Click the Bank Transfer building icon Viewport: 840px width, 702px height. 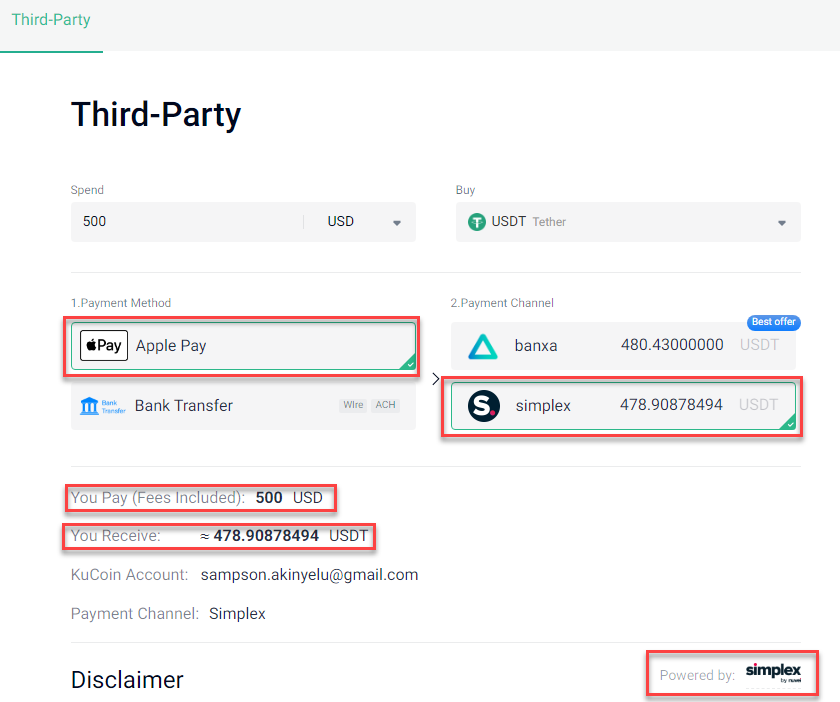(x=89, y=406)
